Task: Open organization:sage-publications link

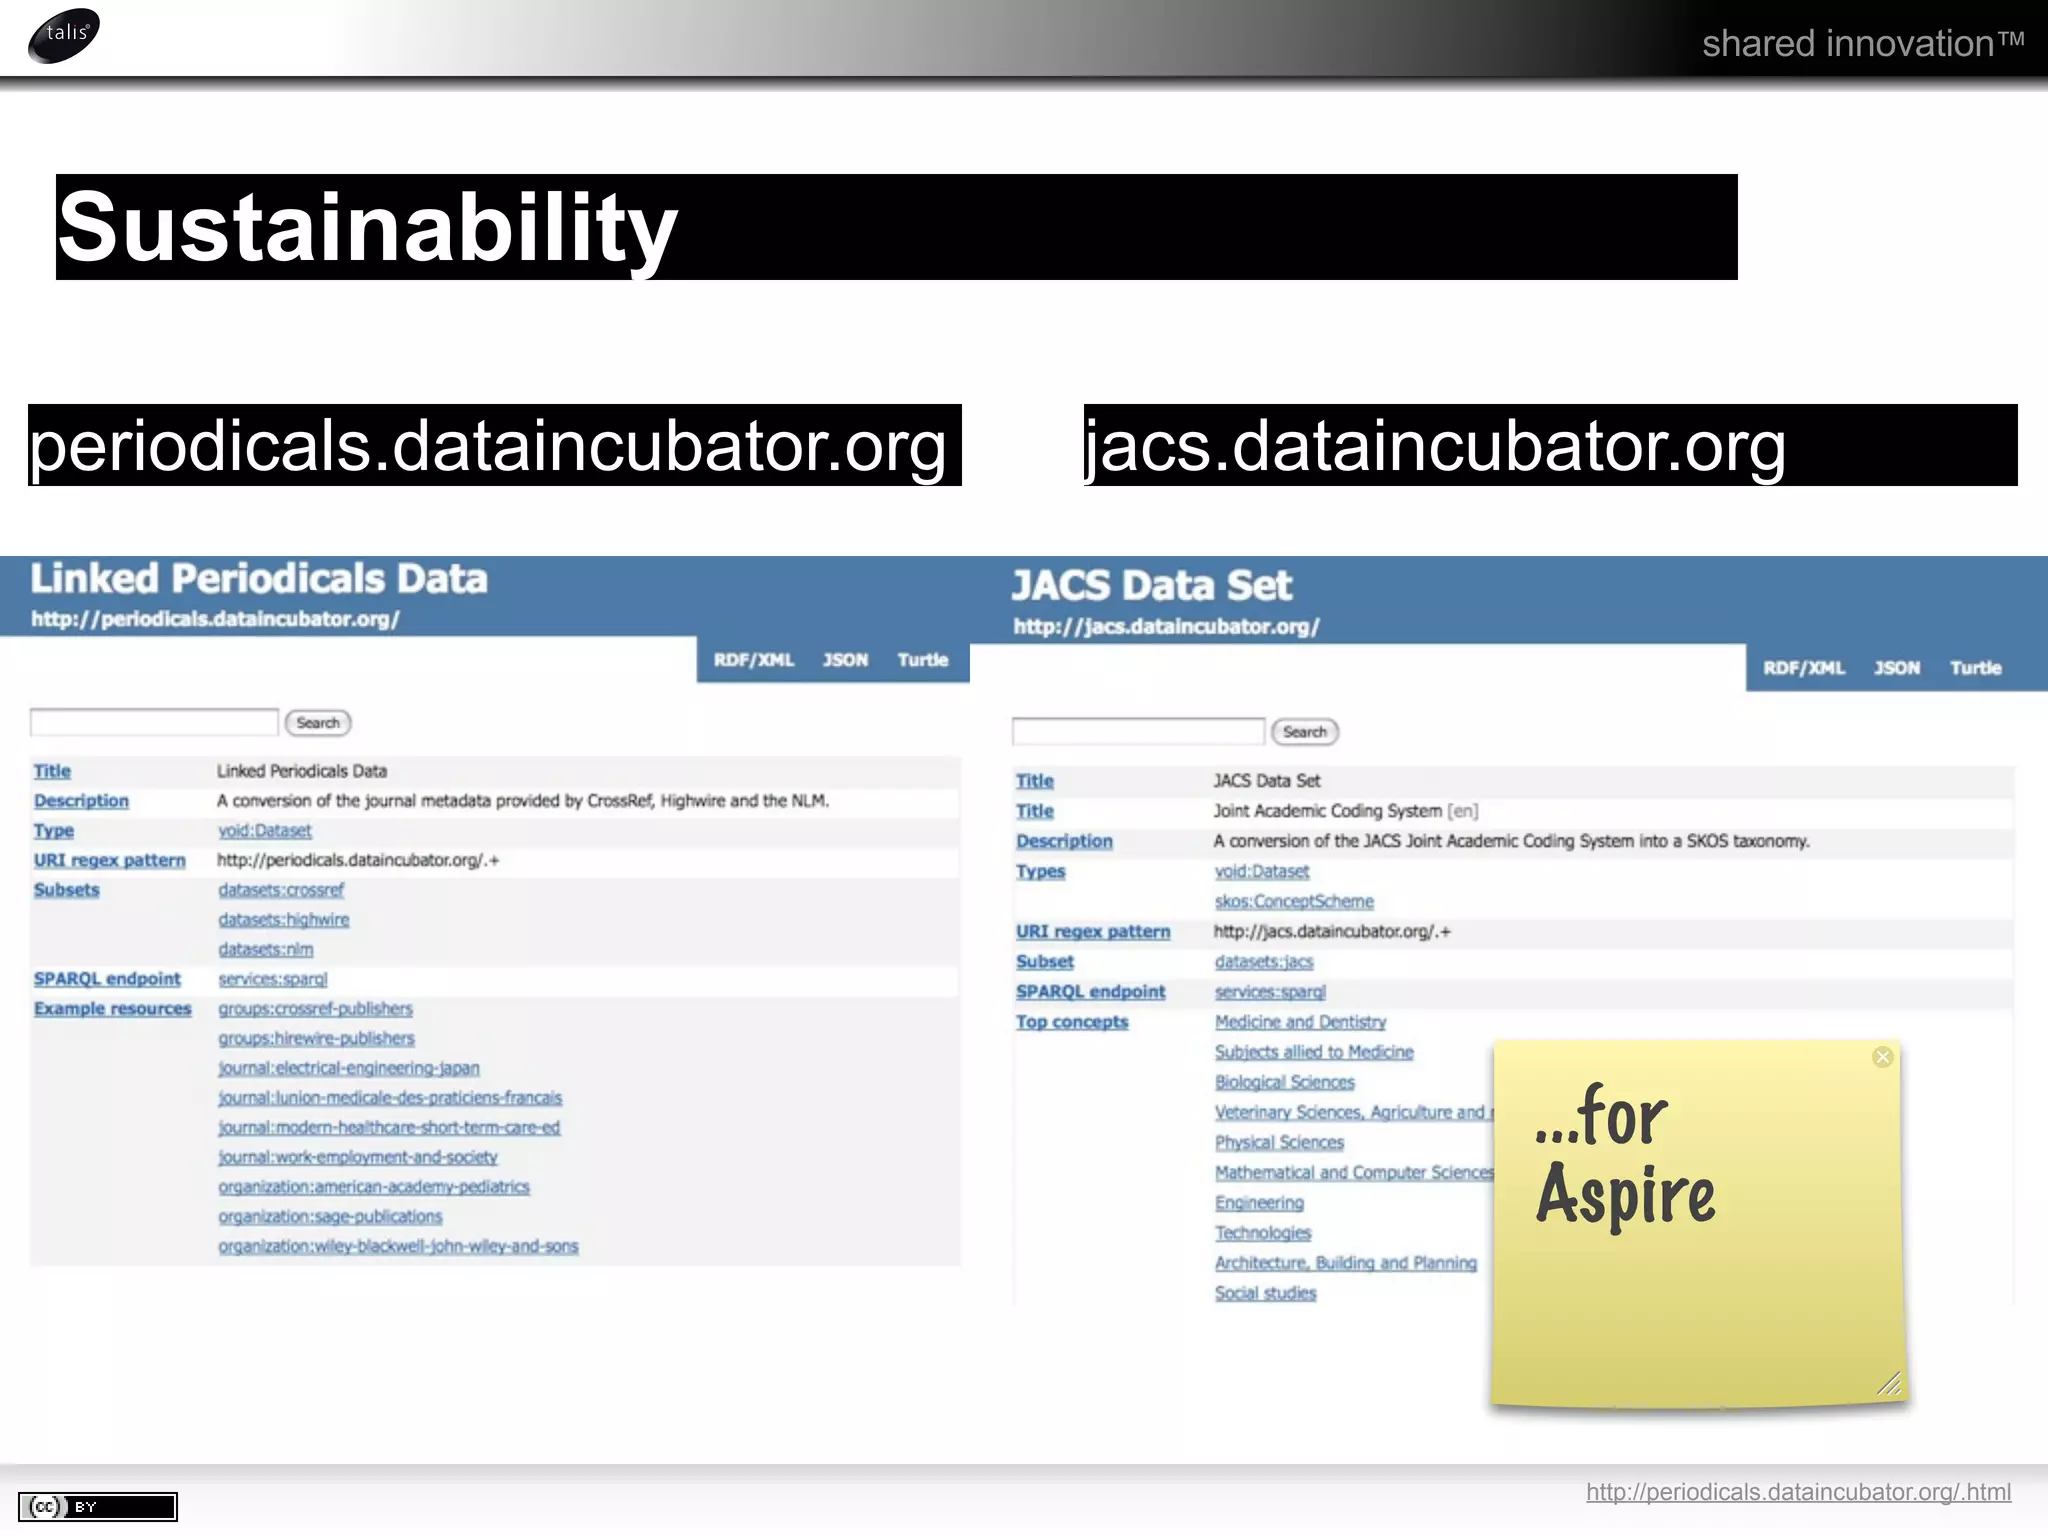Action: pos(330,1217)
